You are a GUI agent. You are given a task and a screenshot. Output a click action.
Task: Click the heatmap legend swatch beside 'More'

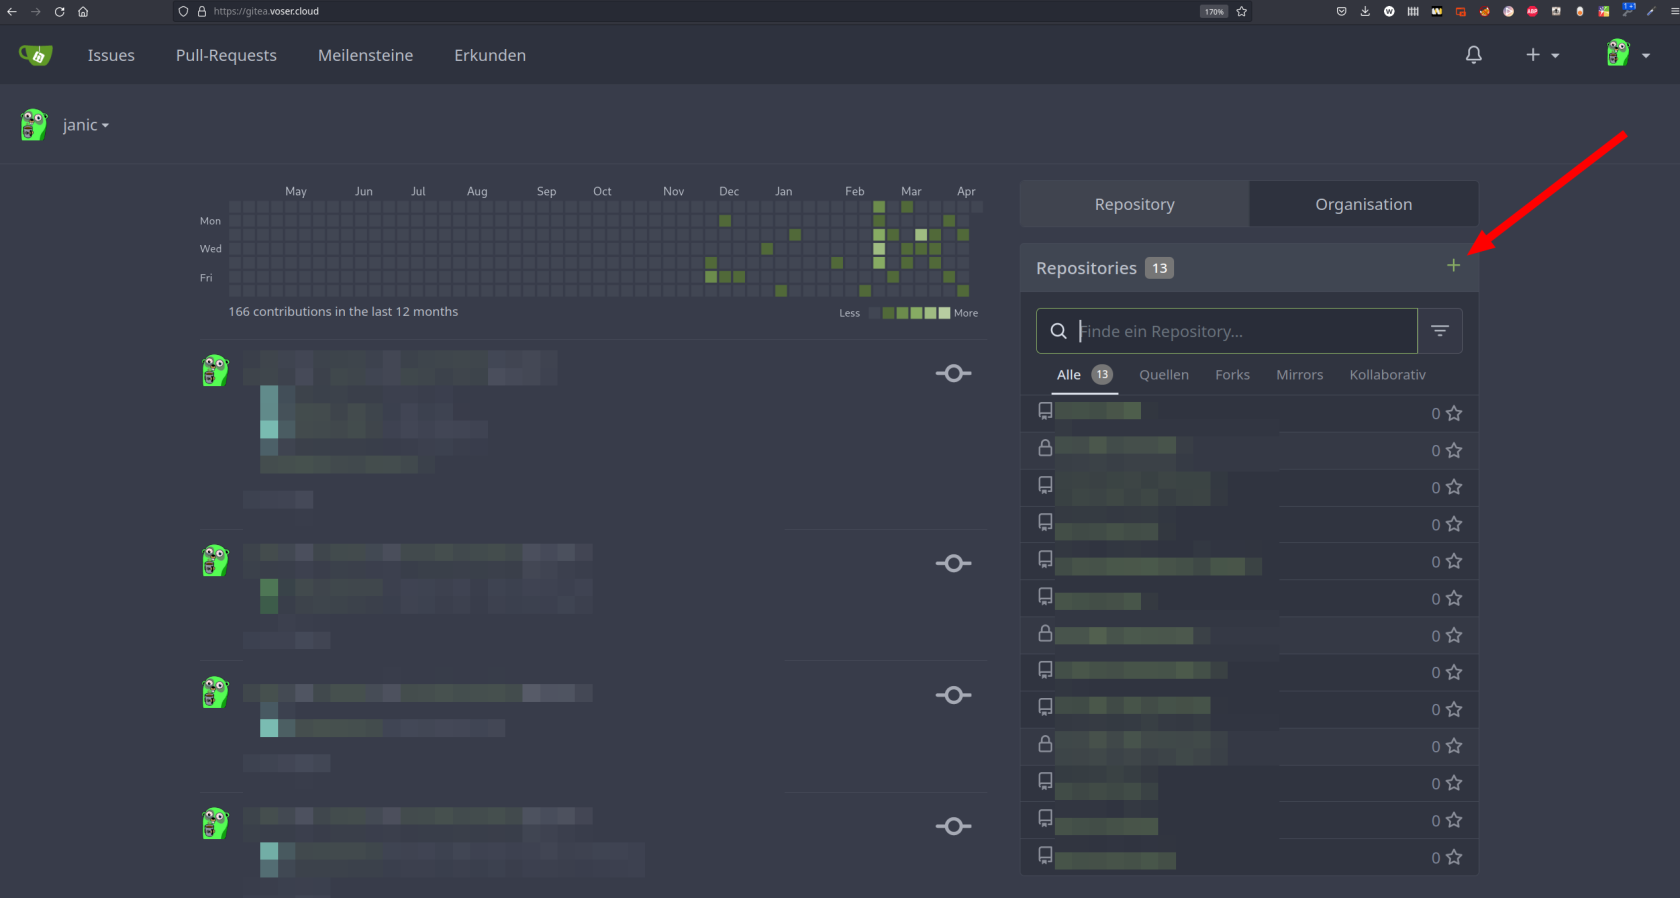click(x=945, y=313)
